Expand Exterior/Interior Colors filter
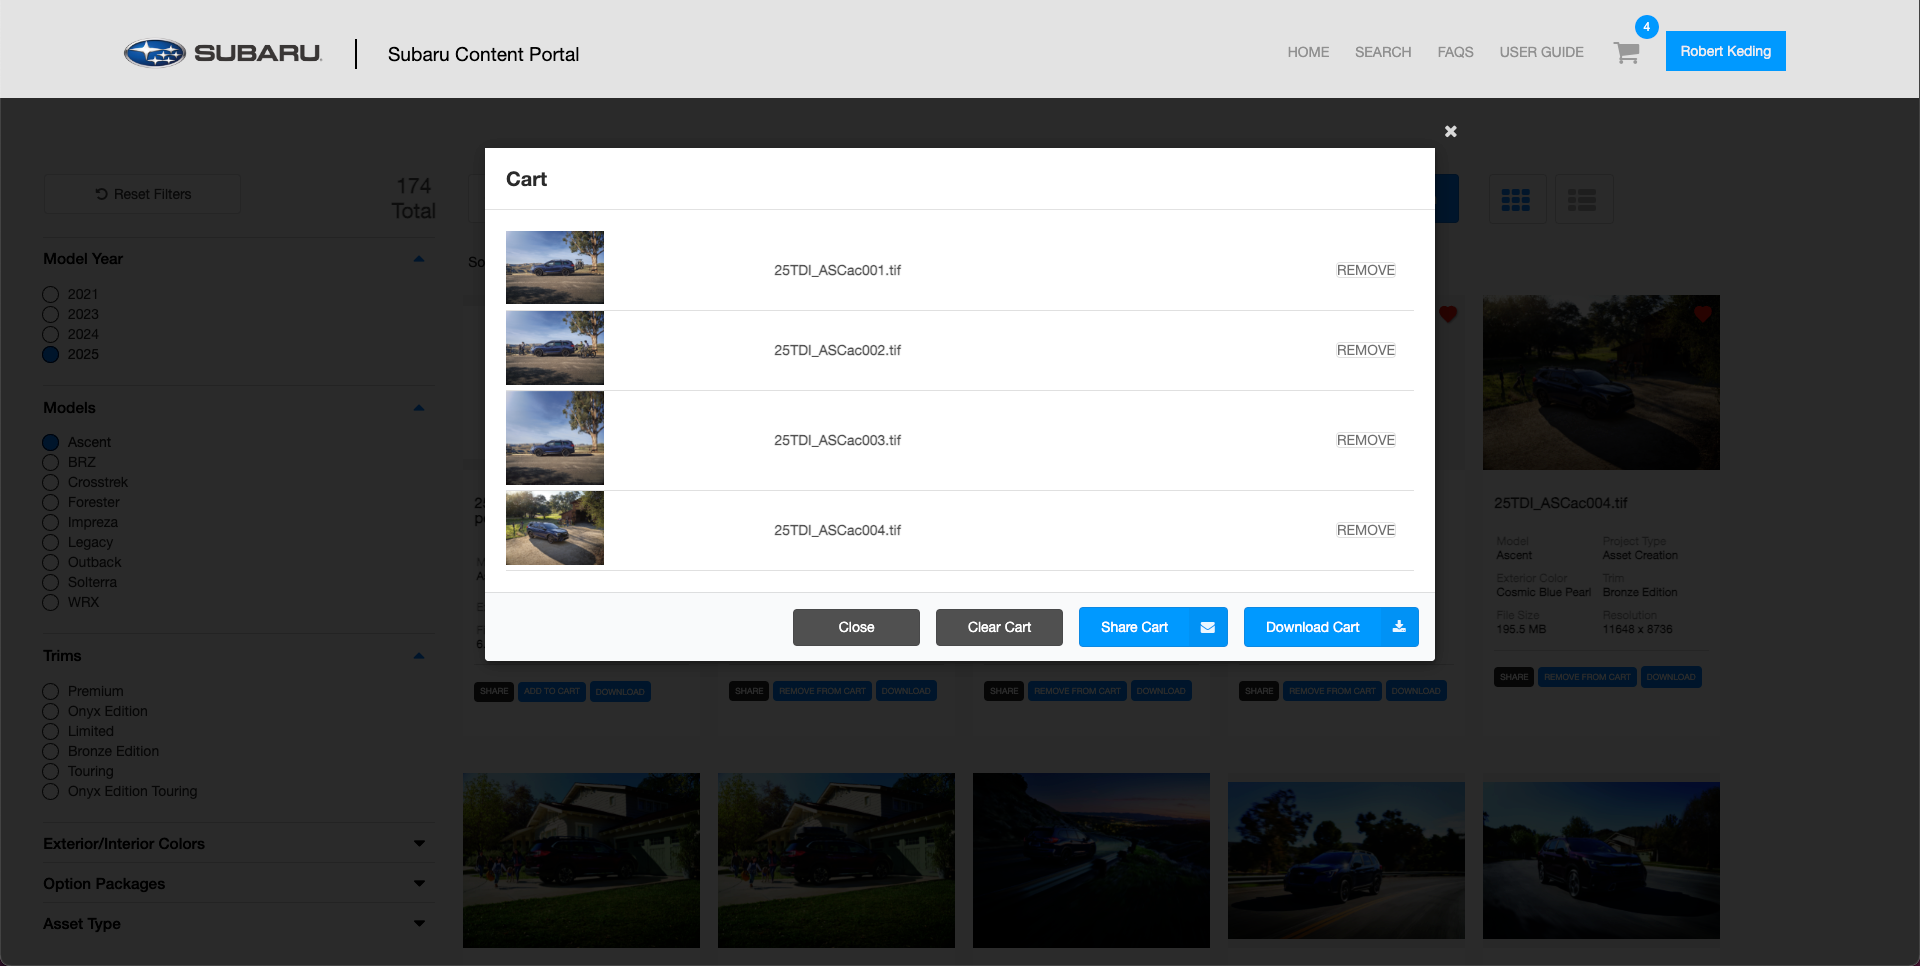1920x966 pixels. [419, 844]
